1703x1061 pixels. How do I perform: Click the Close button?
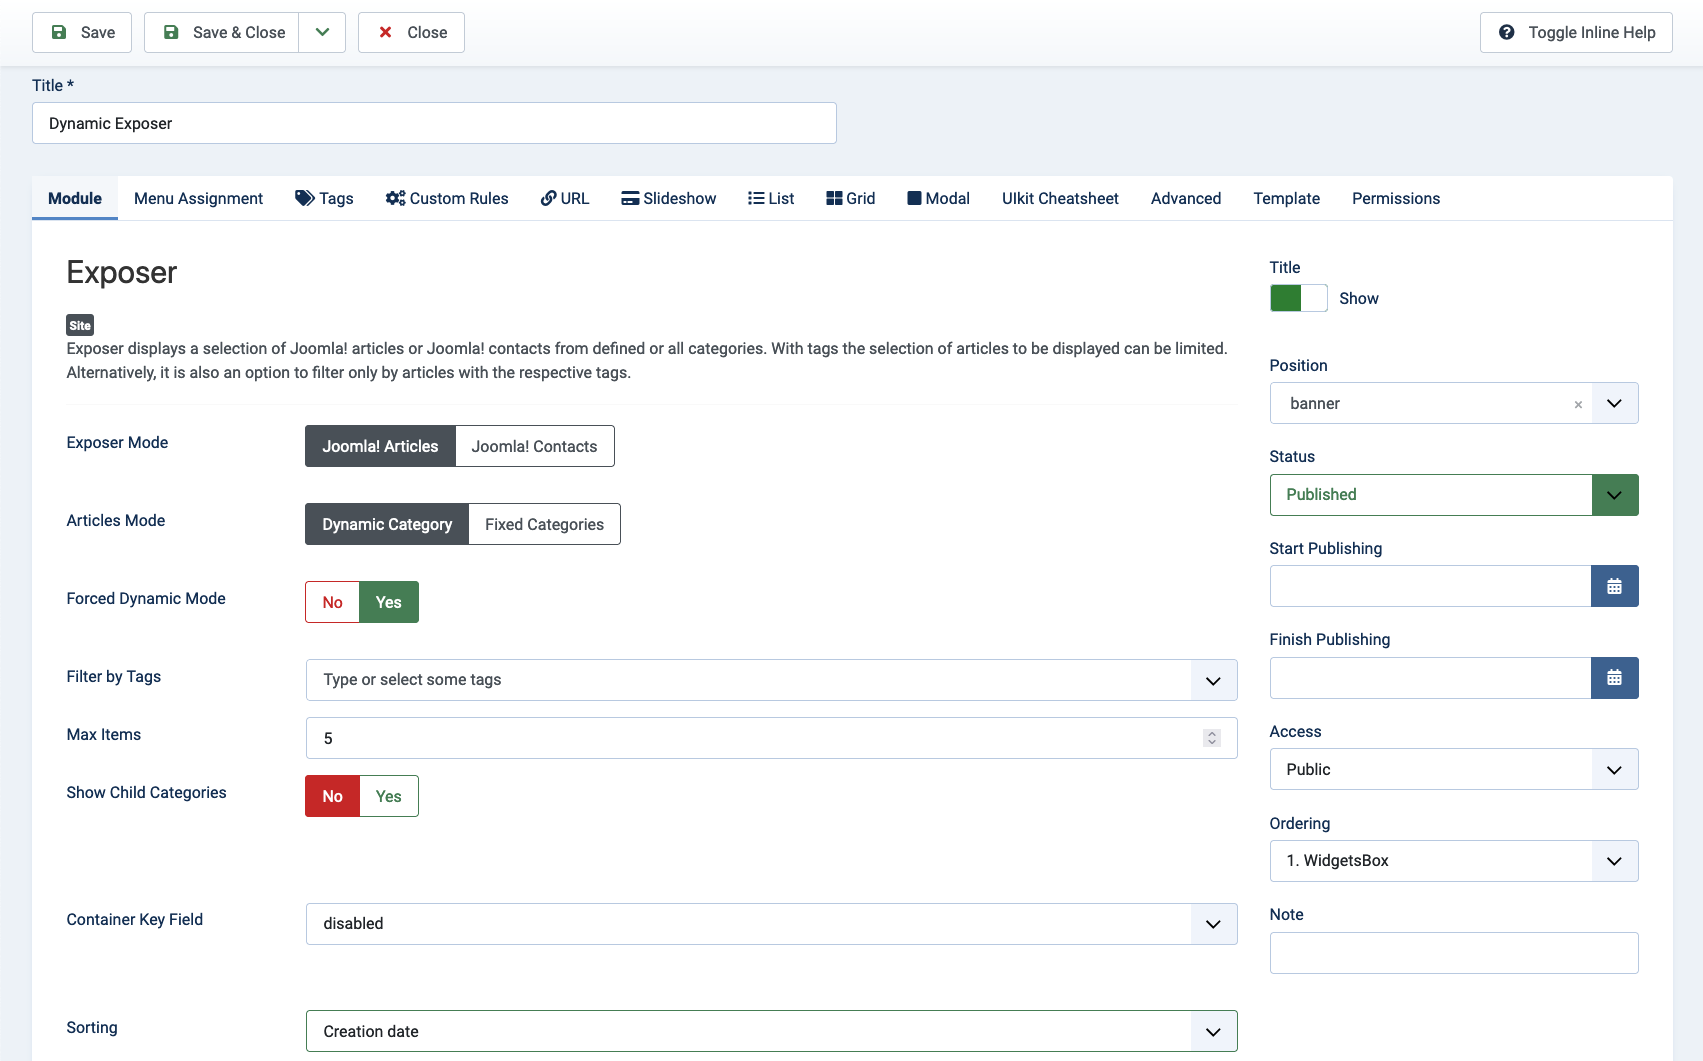point(411,32)
